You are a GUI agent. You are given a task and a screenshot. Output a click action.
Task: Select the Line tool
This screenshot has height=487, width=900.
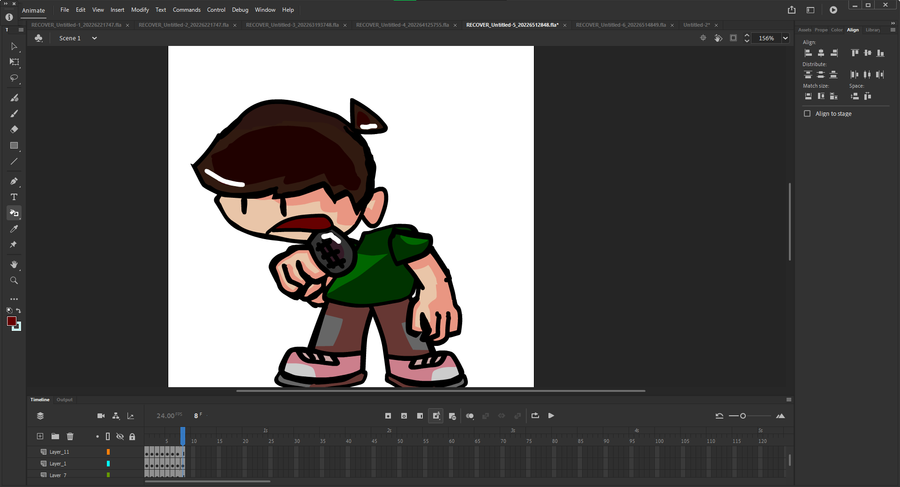(x=14, y=161)
